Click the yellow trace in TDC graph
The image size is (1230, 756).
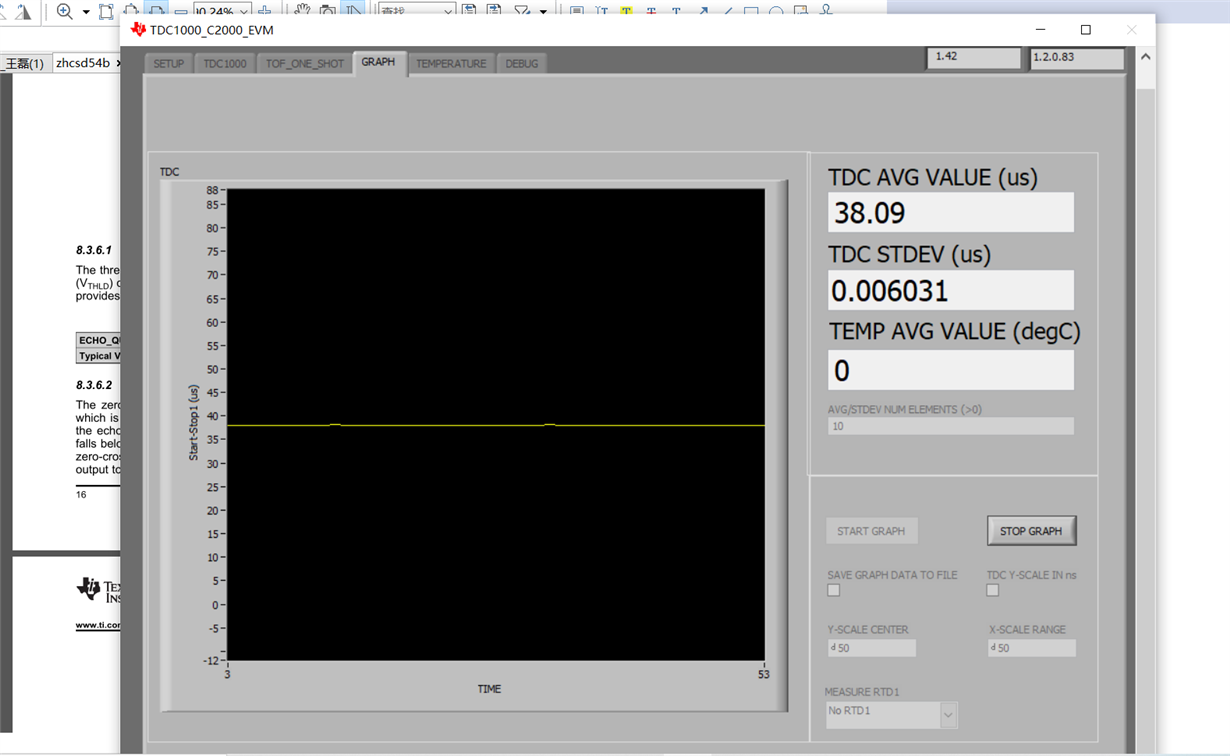tap(495, 425)
